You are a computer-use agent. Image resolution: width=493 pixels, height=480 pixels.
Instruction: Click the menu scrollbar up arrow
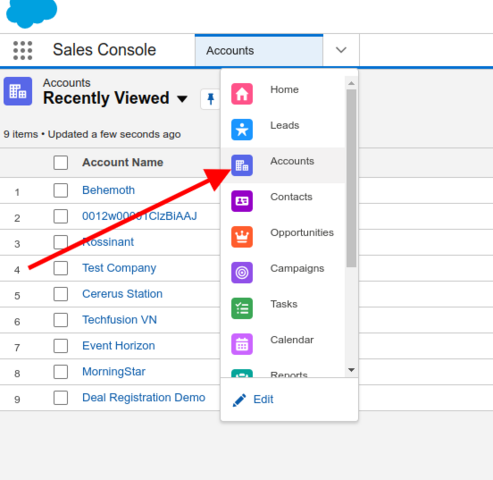[351, 83]
